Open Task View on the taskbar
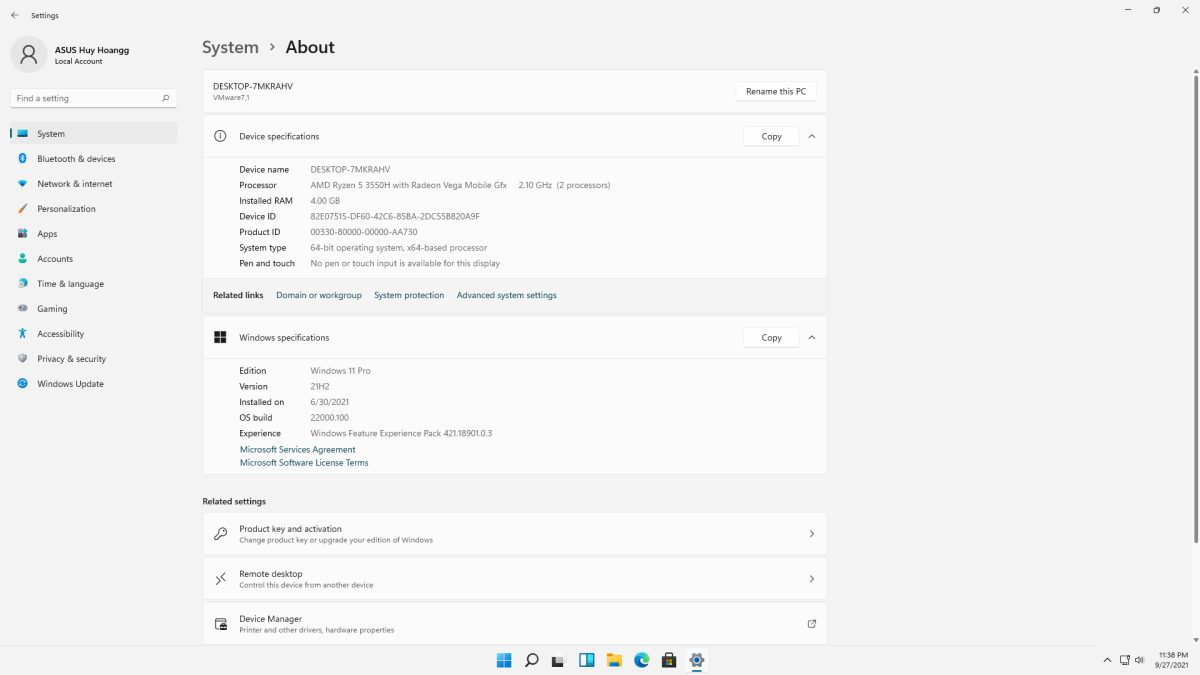This screenshot has height=675, width=1200. pyautogui.click(x=559, y=660)
